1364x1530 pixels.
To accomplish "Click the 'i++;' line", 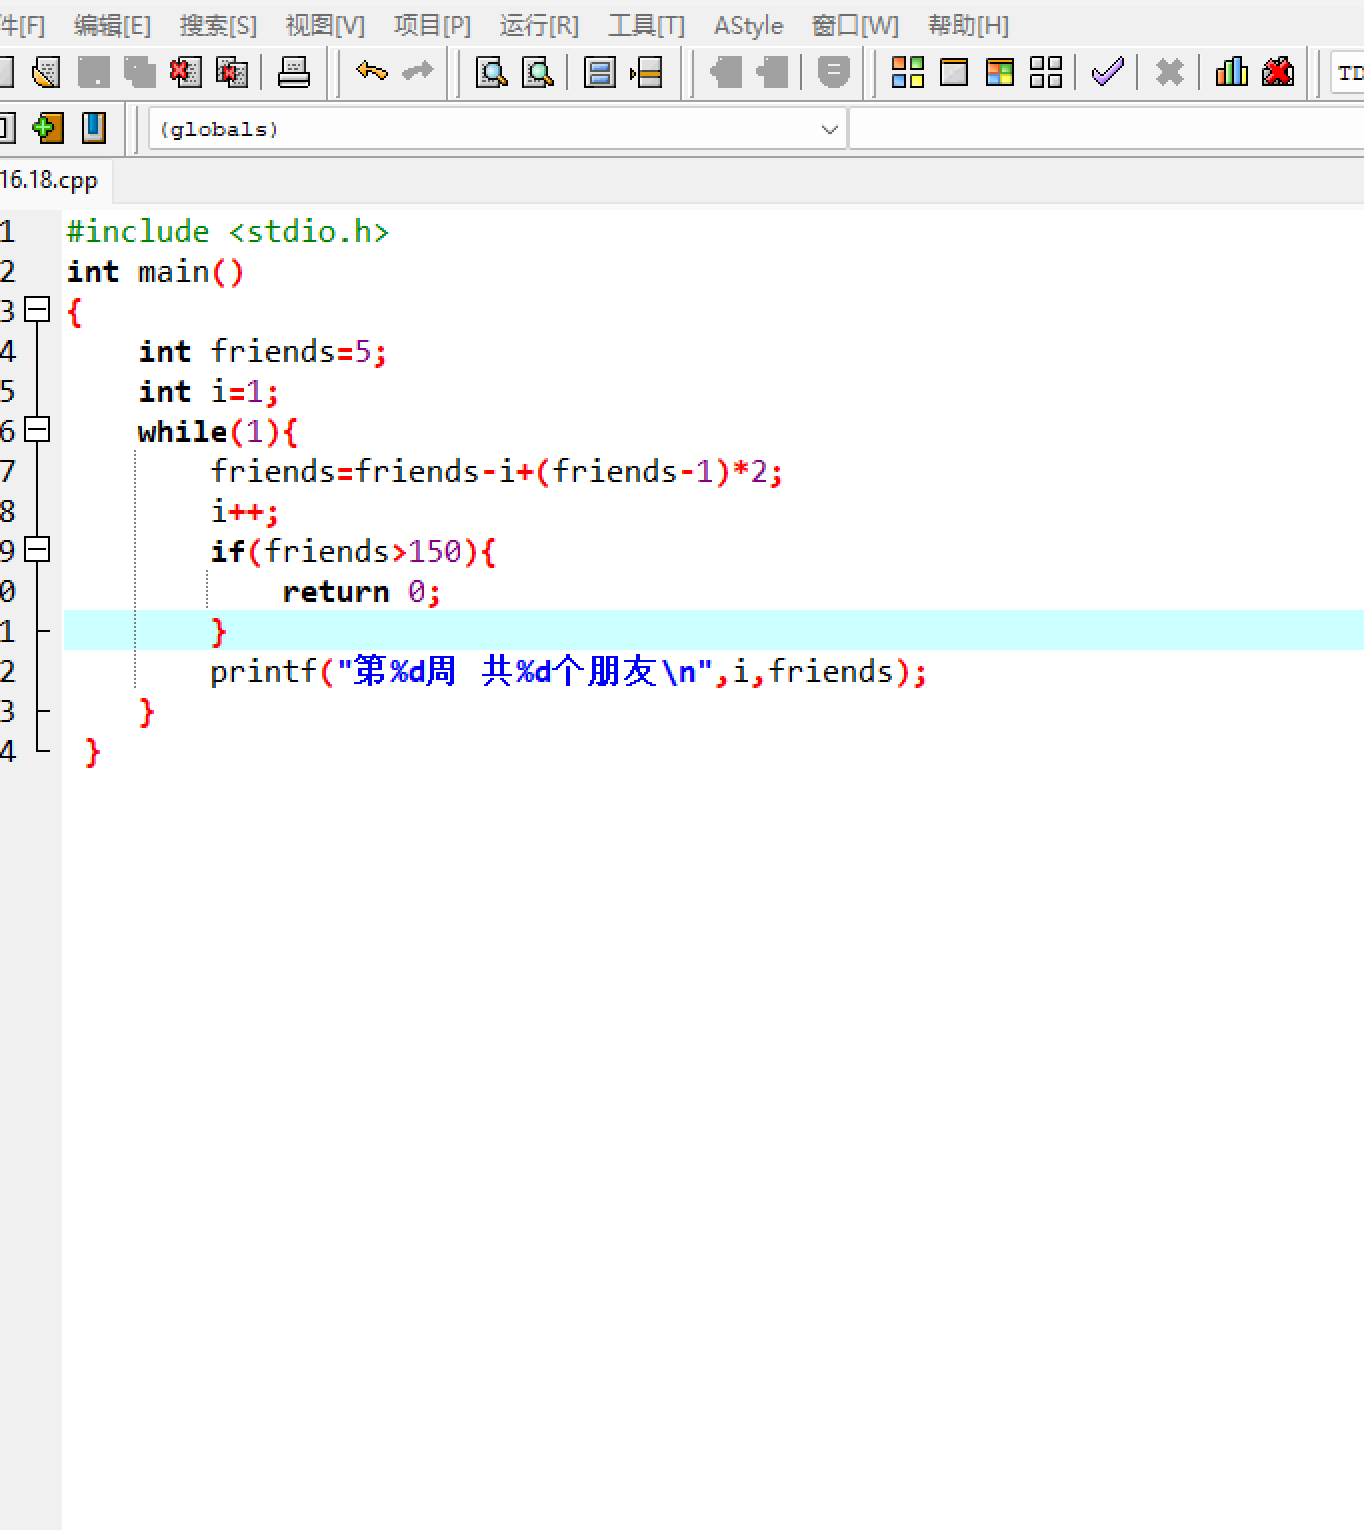I will 245,511.
